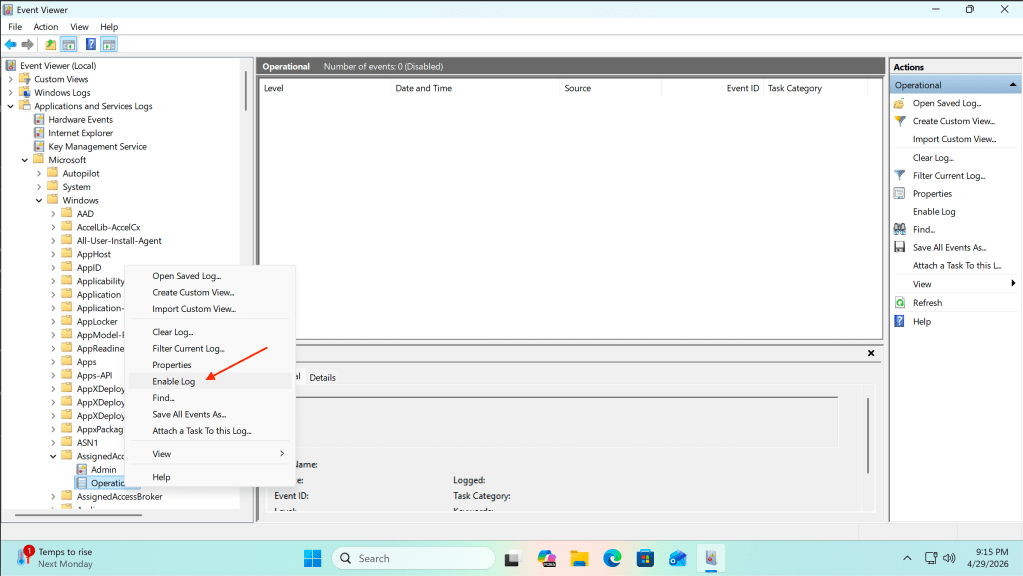The image size is (1023, 576).
Task: Click the Filter Current Log funnel icon in Actions
Action: coord(899,176)
